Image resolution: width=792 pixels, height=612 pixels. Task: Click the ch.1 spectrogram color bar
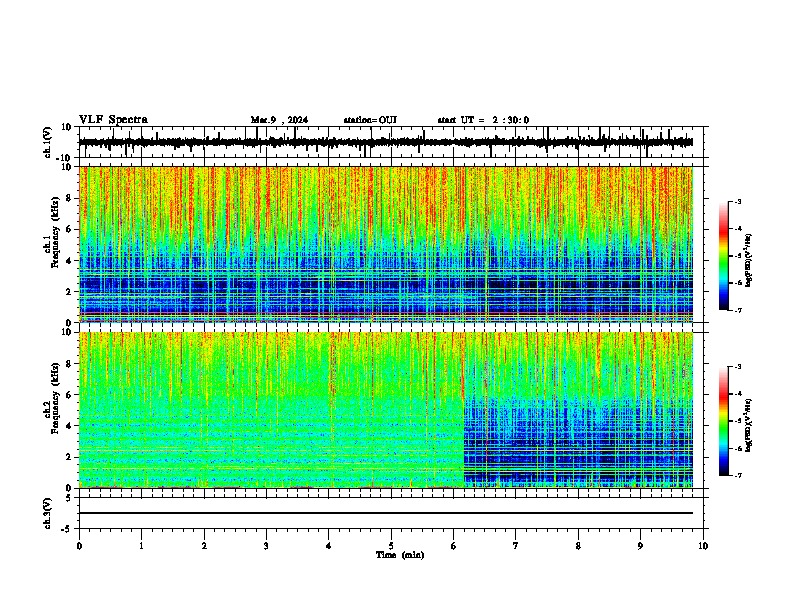click(724, 256)
